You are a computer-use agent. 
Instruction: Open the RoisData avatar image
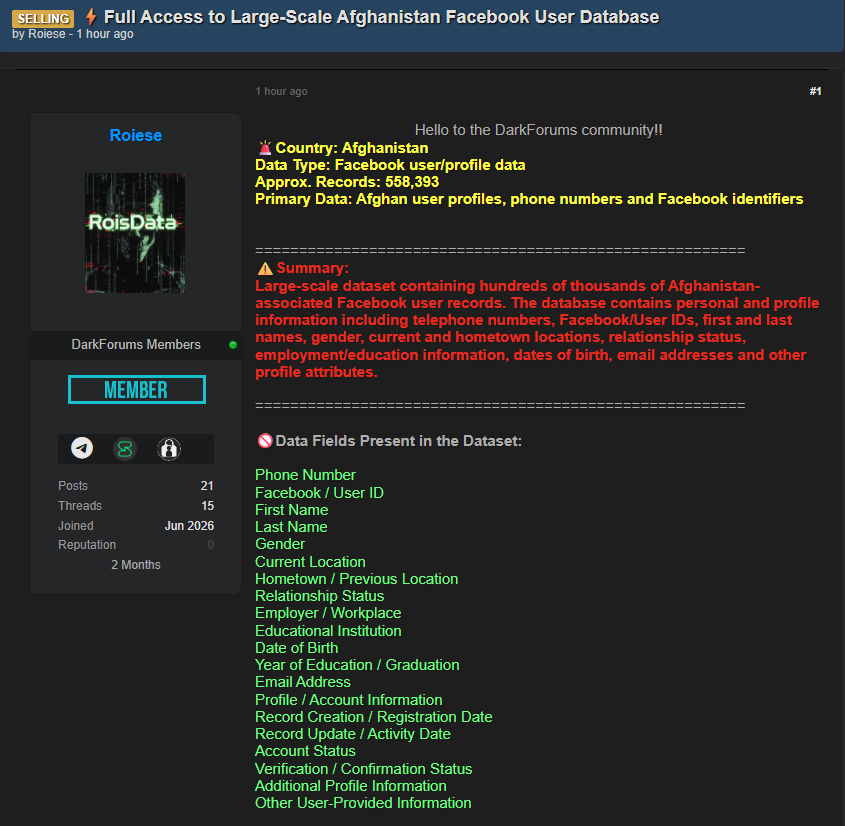click(135, 233)
